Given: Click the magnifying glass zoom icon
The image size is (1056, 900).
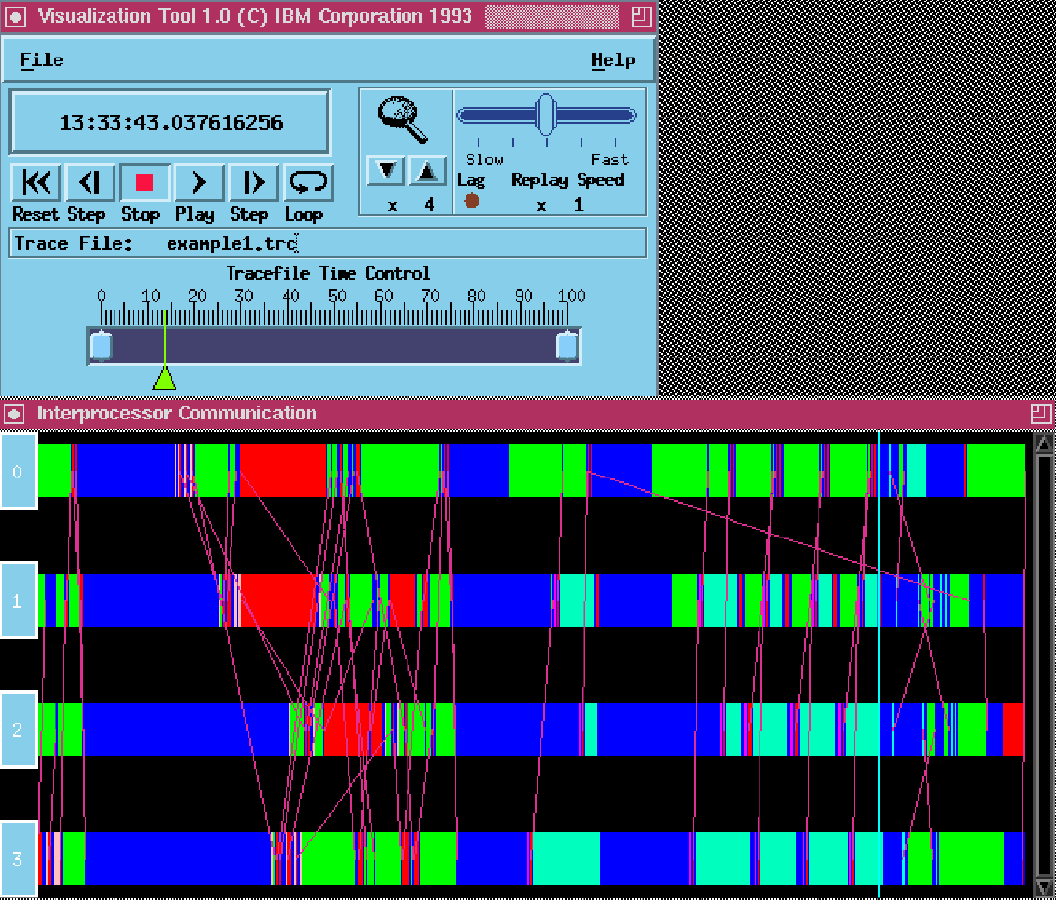Looking at the screenshot, I should [x=402, y=120].
